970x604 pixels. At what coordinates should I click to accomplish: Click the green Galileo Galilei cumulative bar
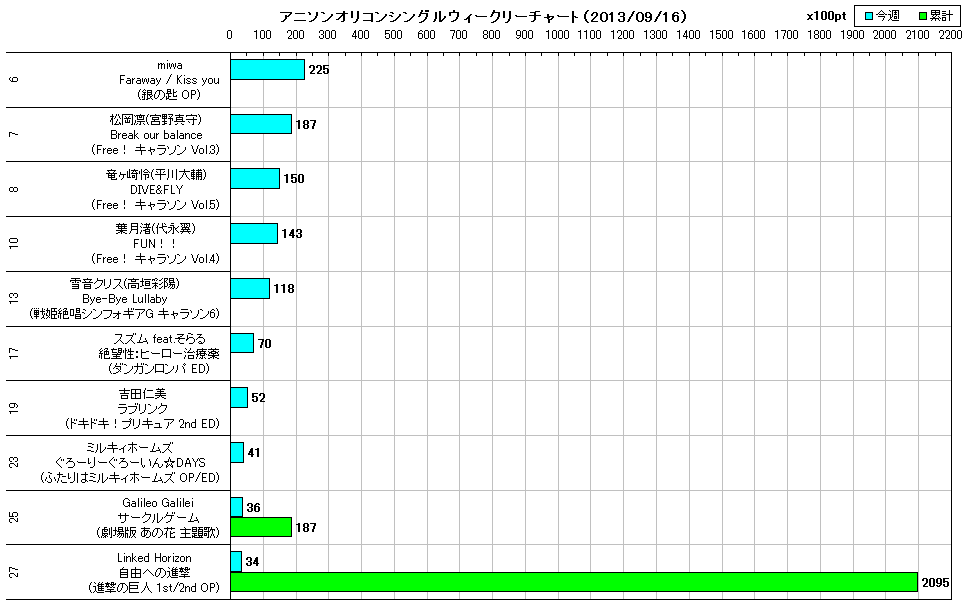[261, 527]
